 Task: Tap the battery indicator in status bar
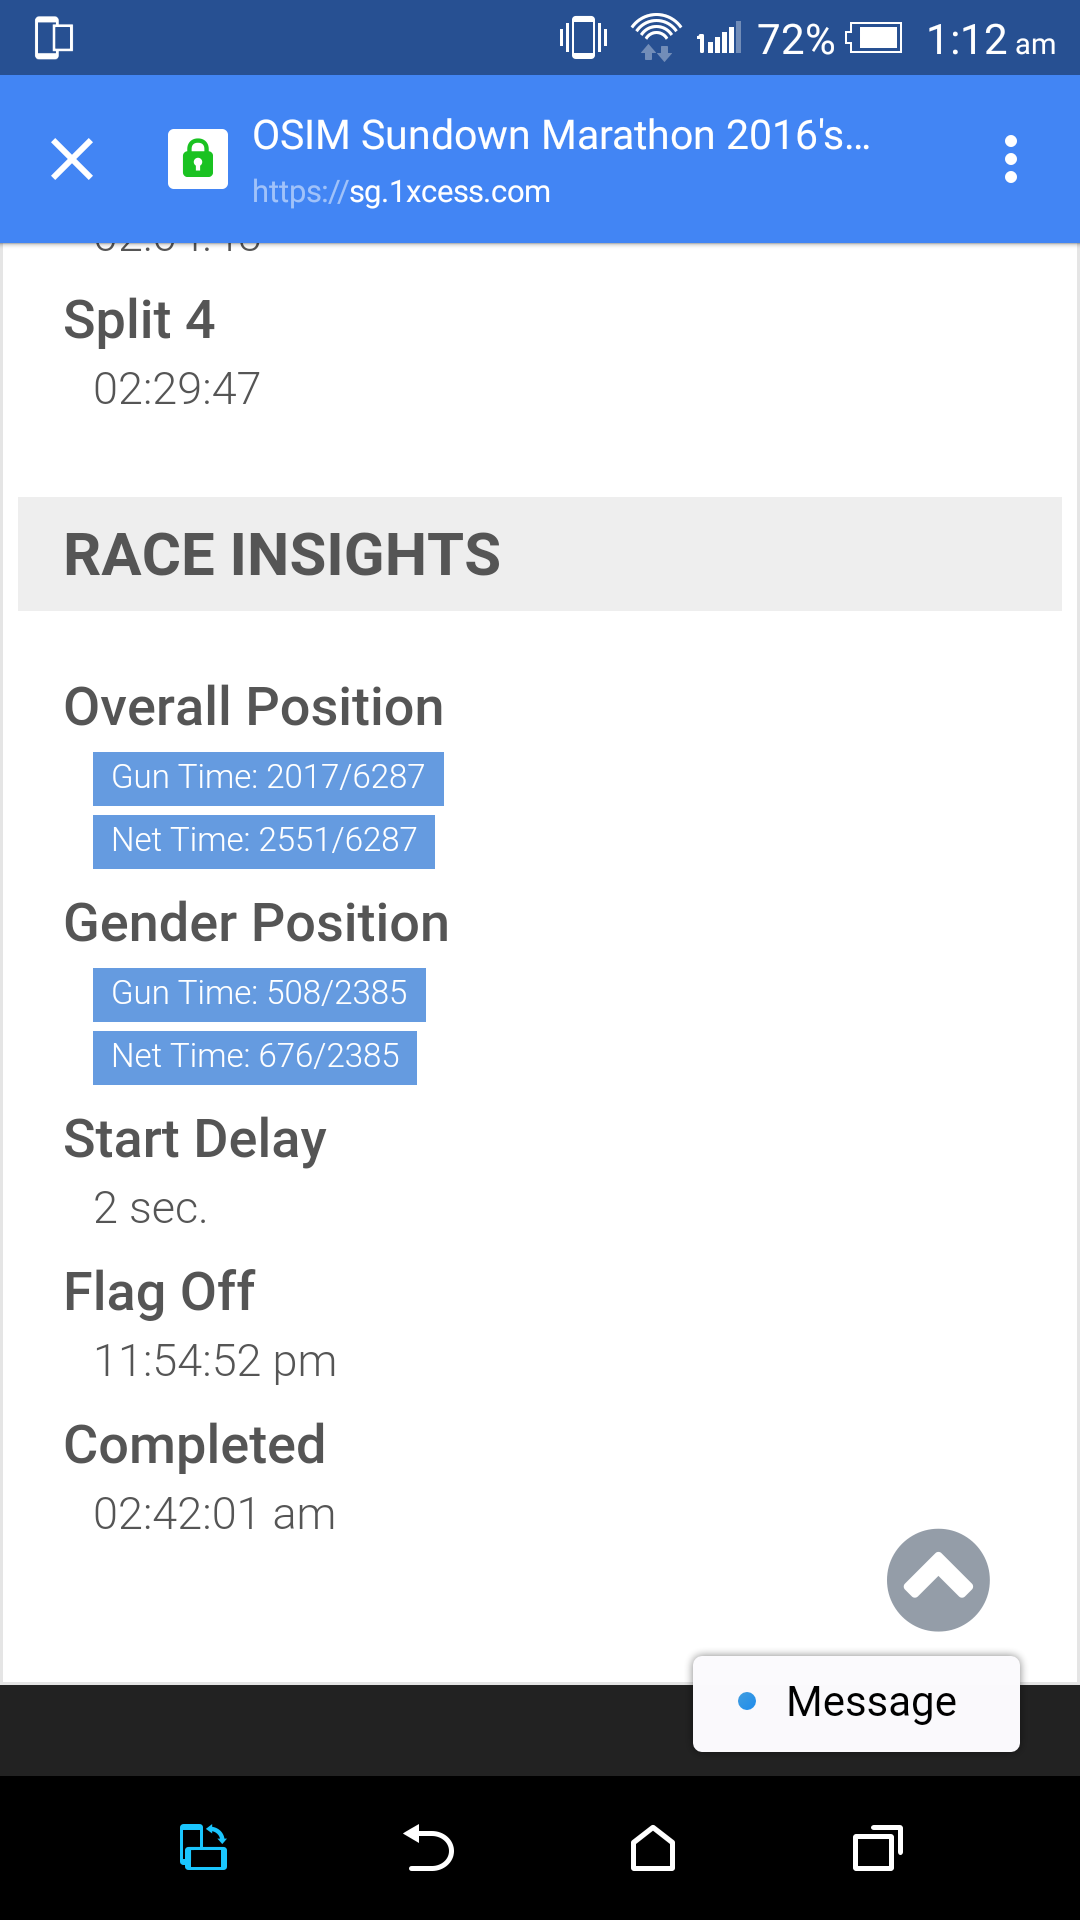coord(875,39)
